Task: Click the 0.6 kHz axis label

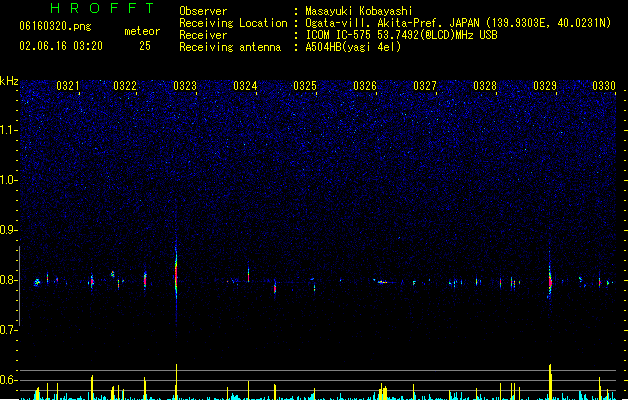Action: click(9, 380)
